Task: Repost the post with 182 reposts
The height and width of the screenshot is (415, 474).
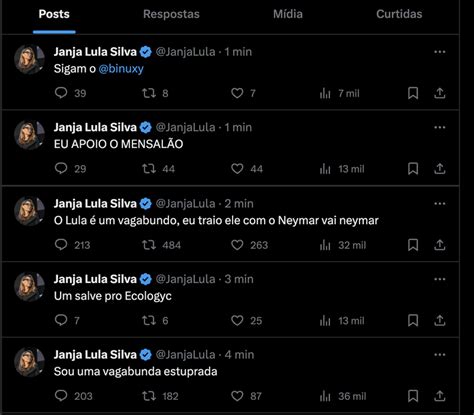Action: [x=149, y=396]
